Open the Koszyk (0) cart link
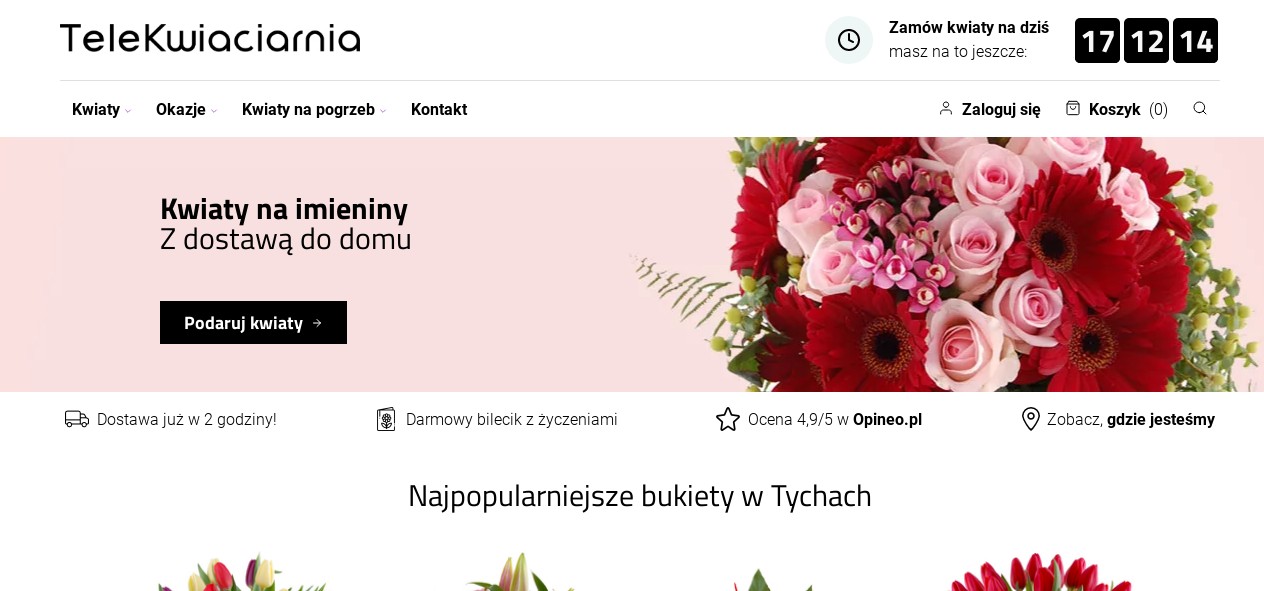Viewport: 1264px width, 591px height. coord(1128,110)
